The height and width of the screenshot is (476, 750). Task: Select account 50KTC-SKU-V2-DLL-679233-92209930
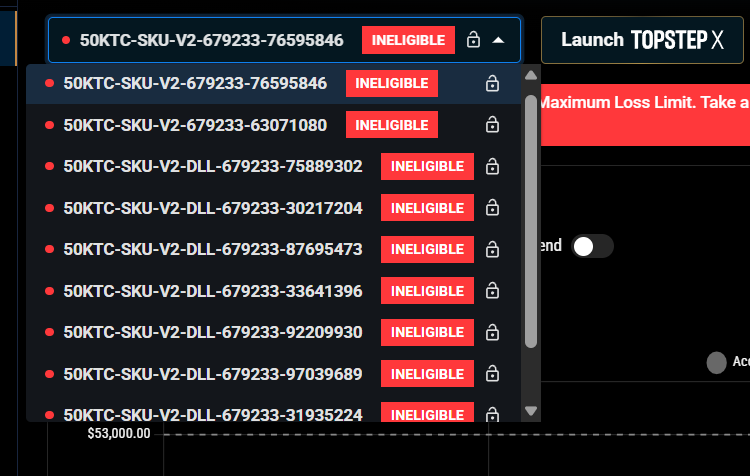274,332
